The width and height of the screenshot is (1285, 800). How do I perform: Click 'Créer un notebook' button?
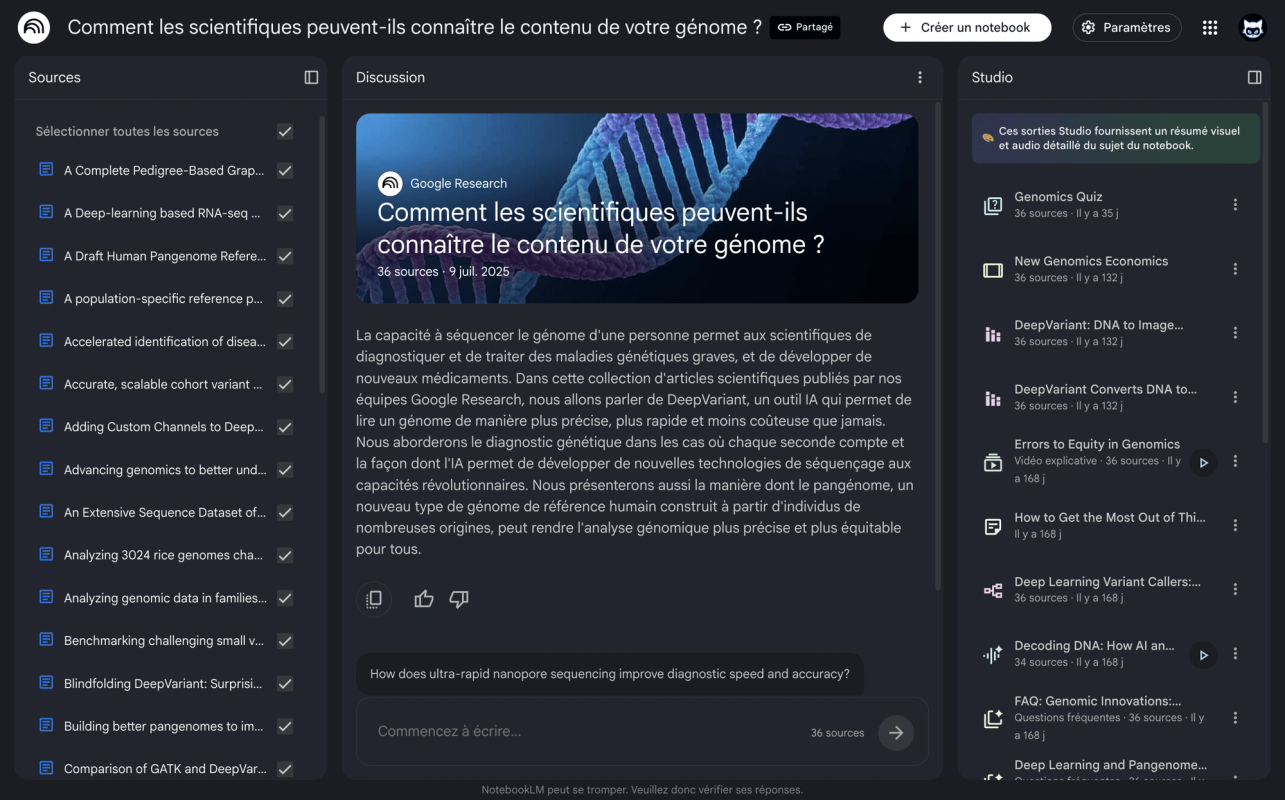point(967,28)
